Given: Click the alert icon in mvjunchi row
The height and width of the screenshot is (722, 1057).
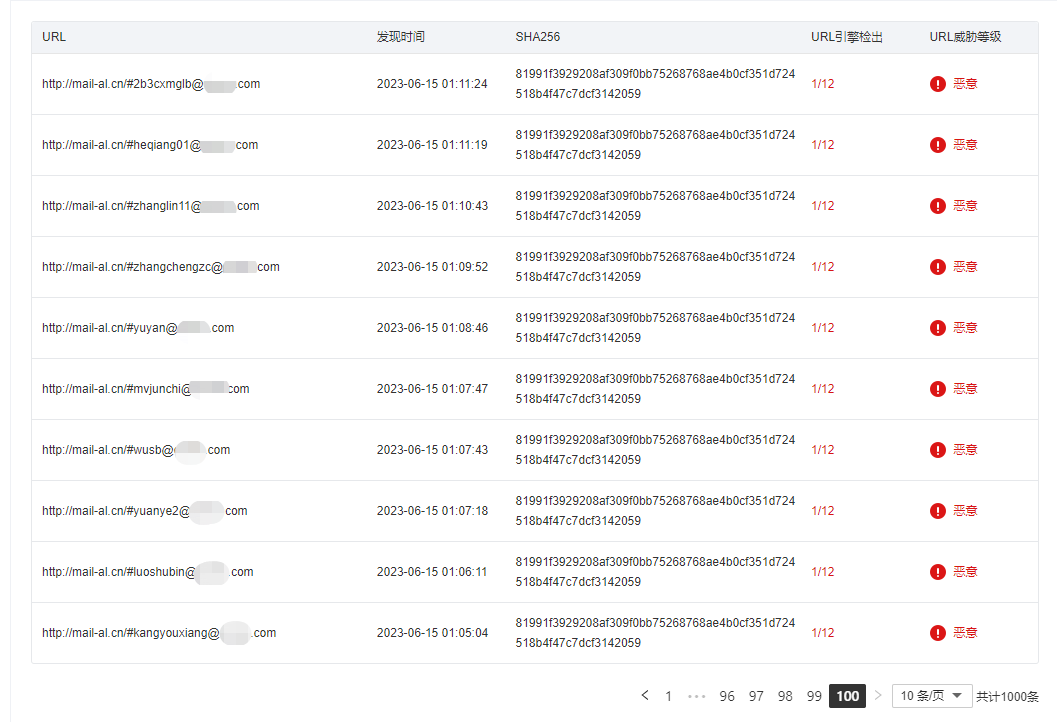Looking at the screenshot, I should [937, 389].
